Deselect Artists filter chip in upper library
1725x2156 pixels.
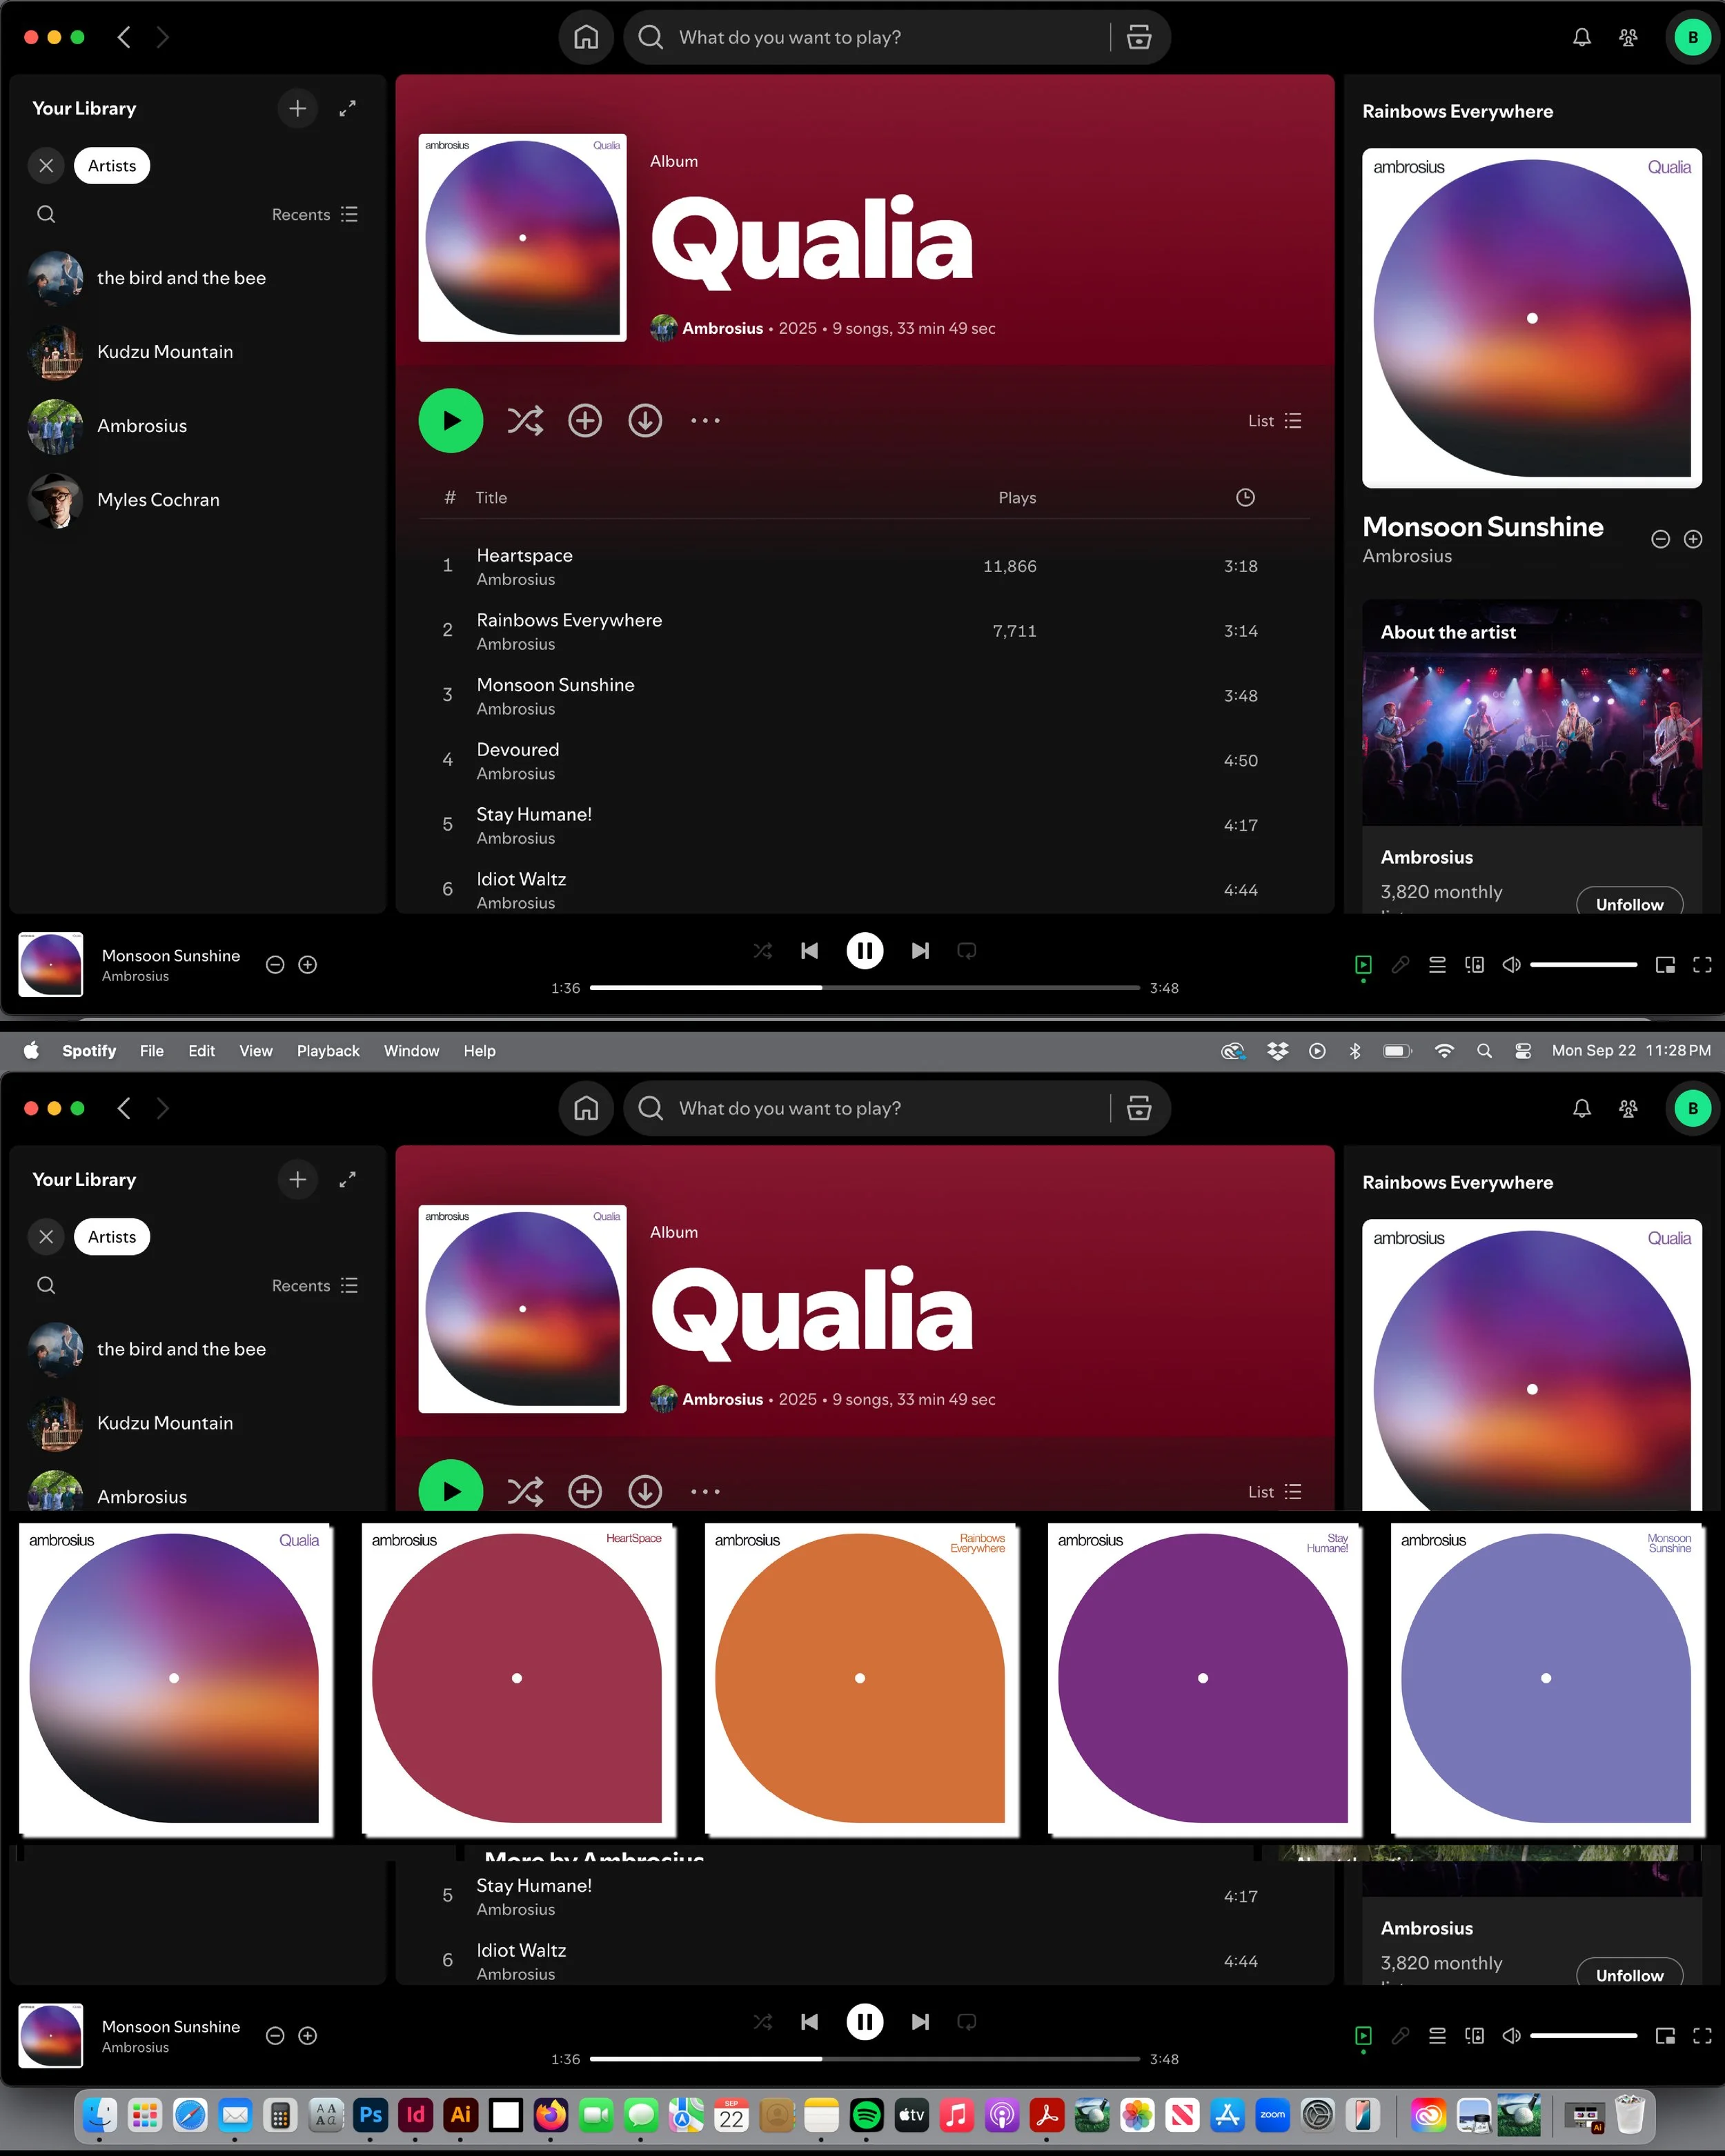pyautogui.click(x=112, y=166)
